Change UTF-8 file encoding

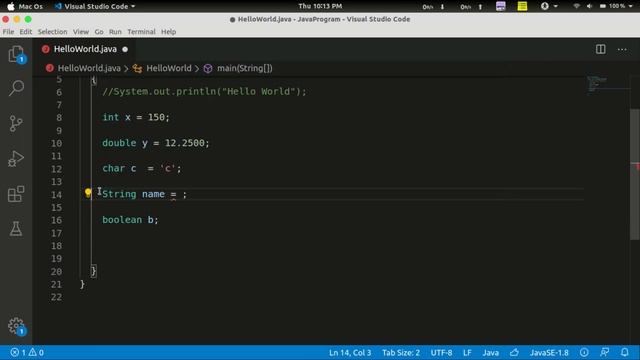pos(441,352)
